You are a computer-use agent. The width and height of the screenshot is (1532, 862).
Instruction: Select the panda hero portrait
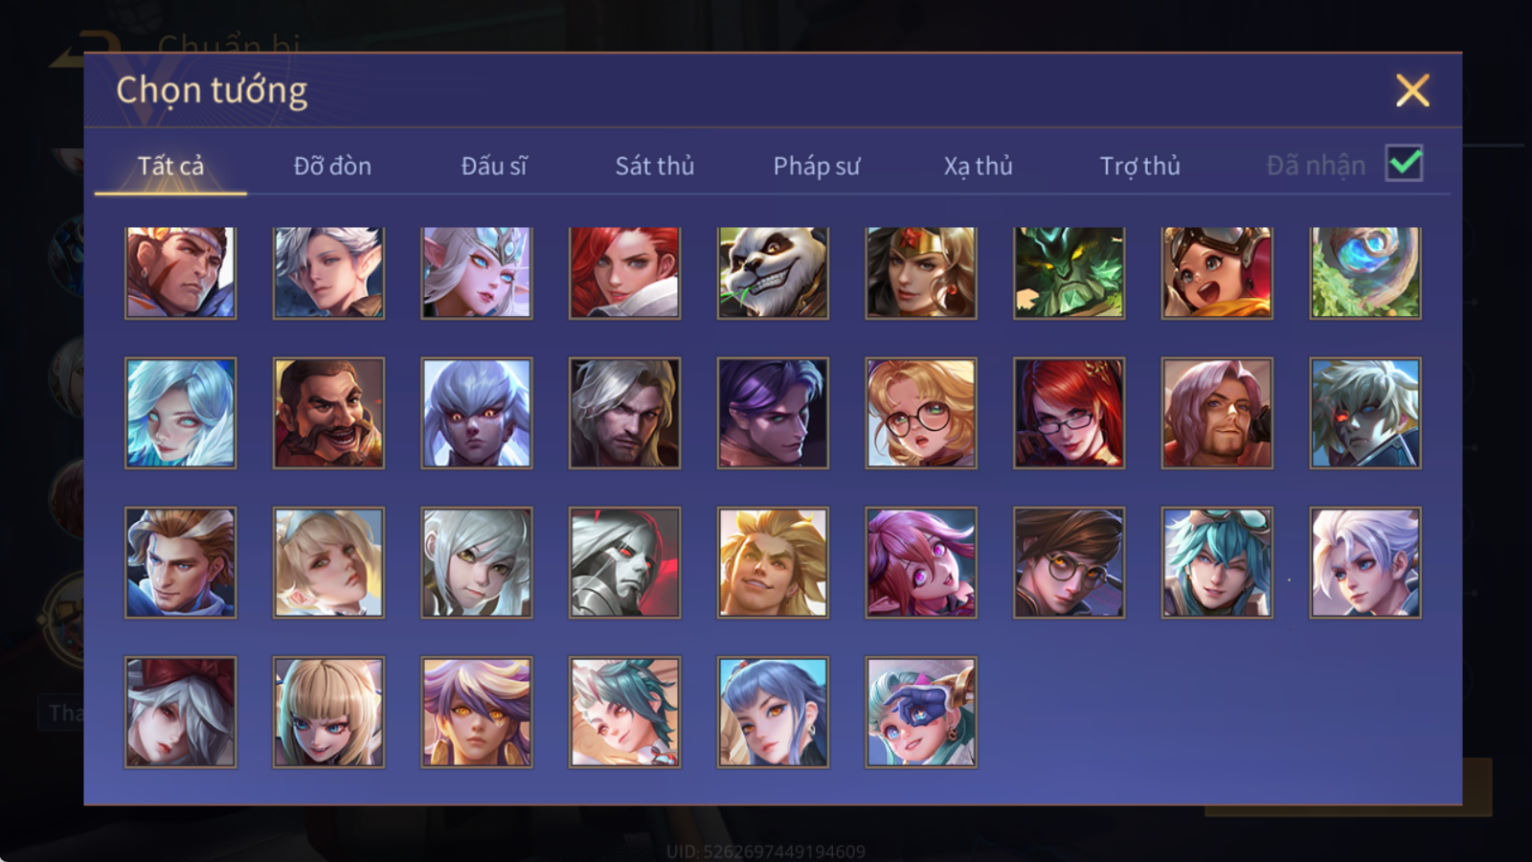pyautogui.click(x=772, y=272)
